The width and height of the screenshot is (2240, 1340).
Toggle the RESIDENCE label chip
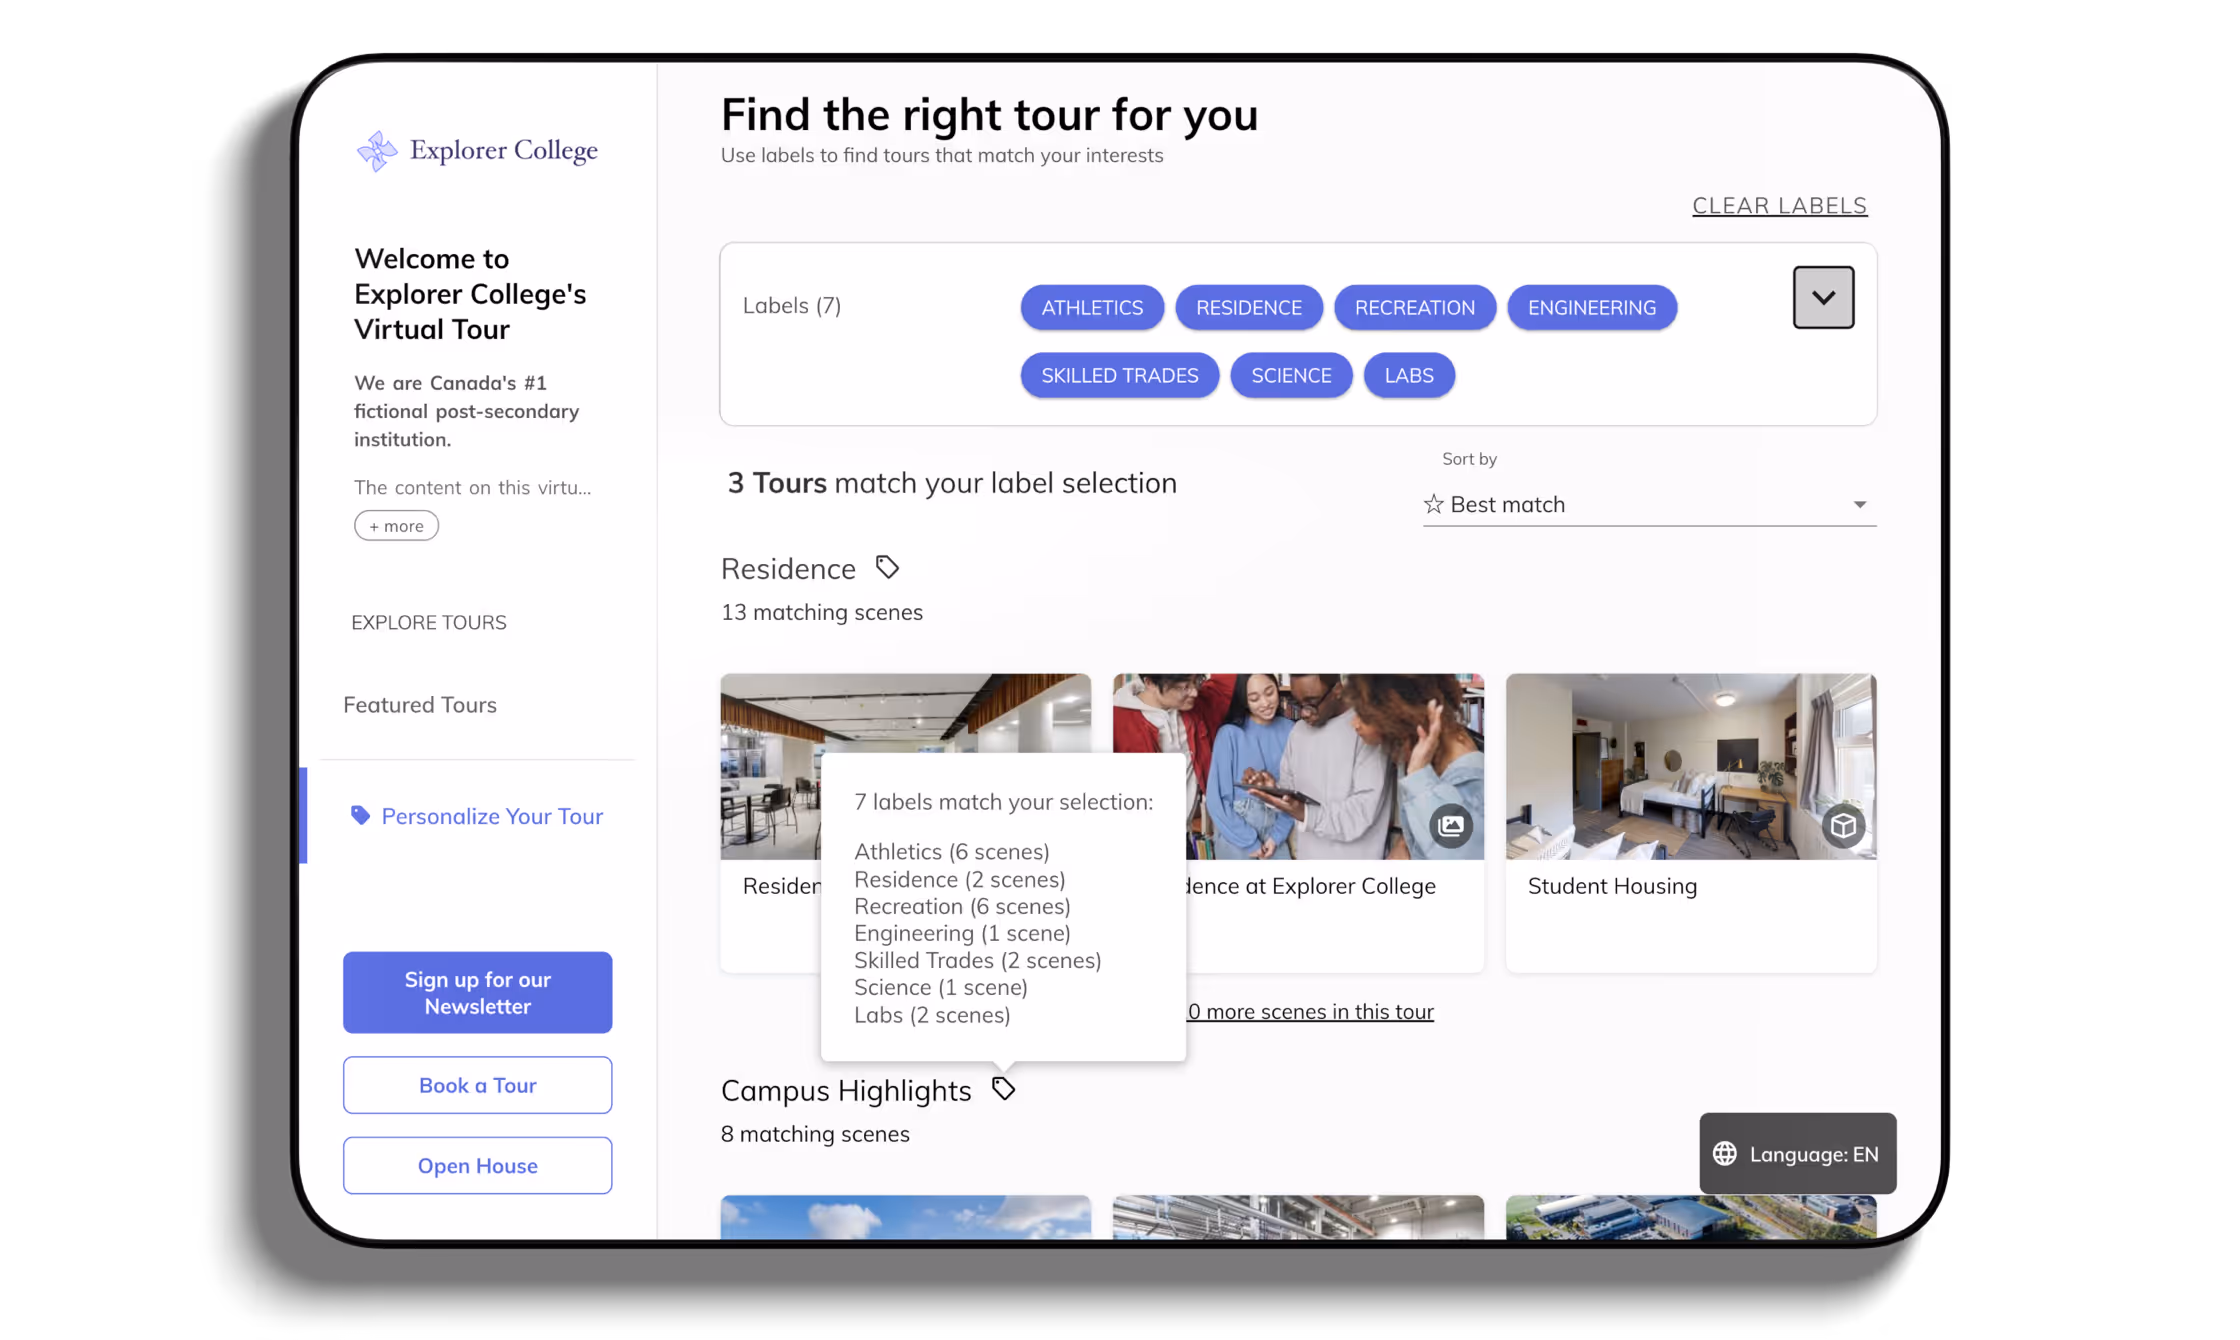coord(1249,308)
